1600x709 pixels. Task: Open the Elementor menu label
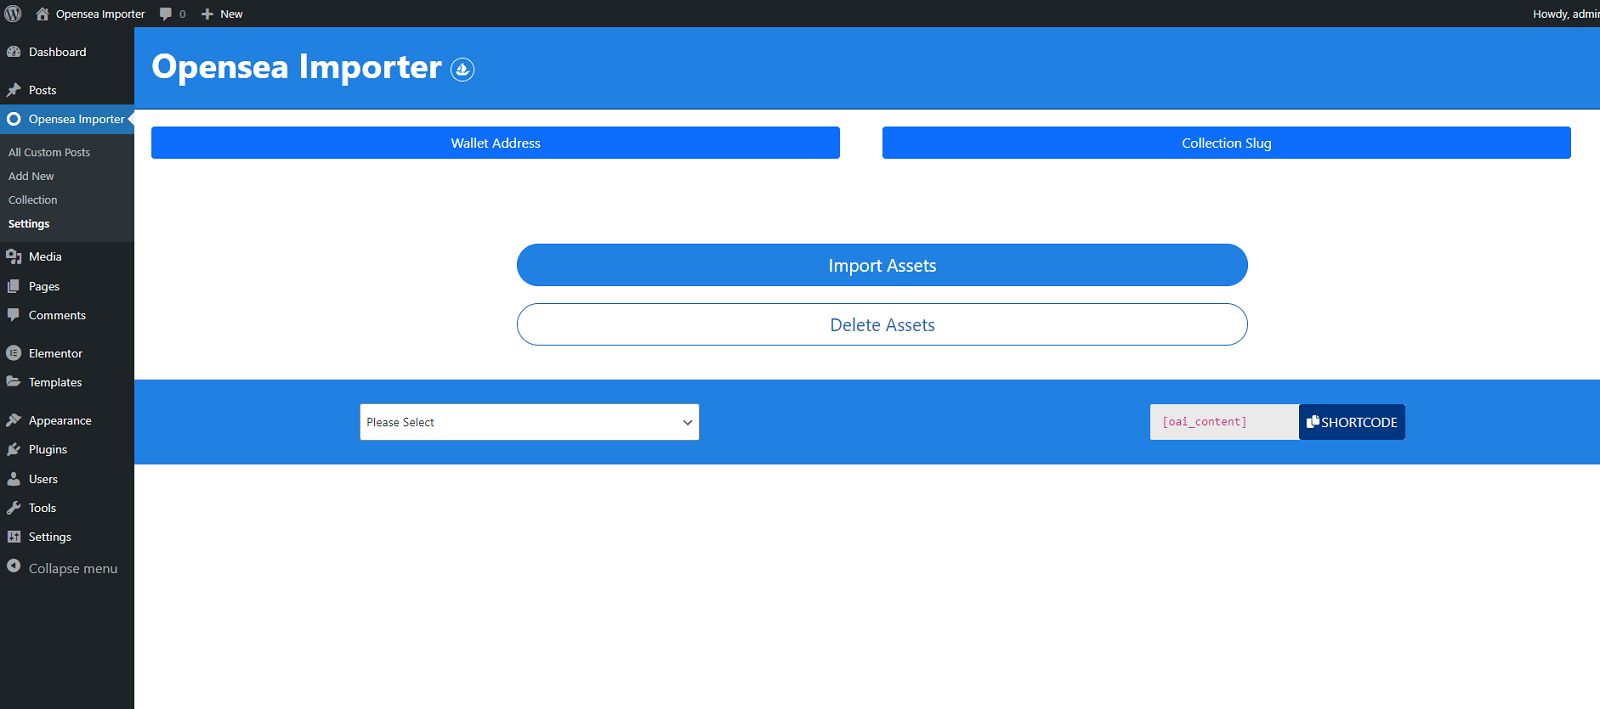tap(55, 353)
